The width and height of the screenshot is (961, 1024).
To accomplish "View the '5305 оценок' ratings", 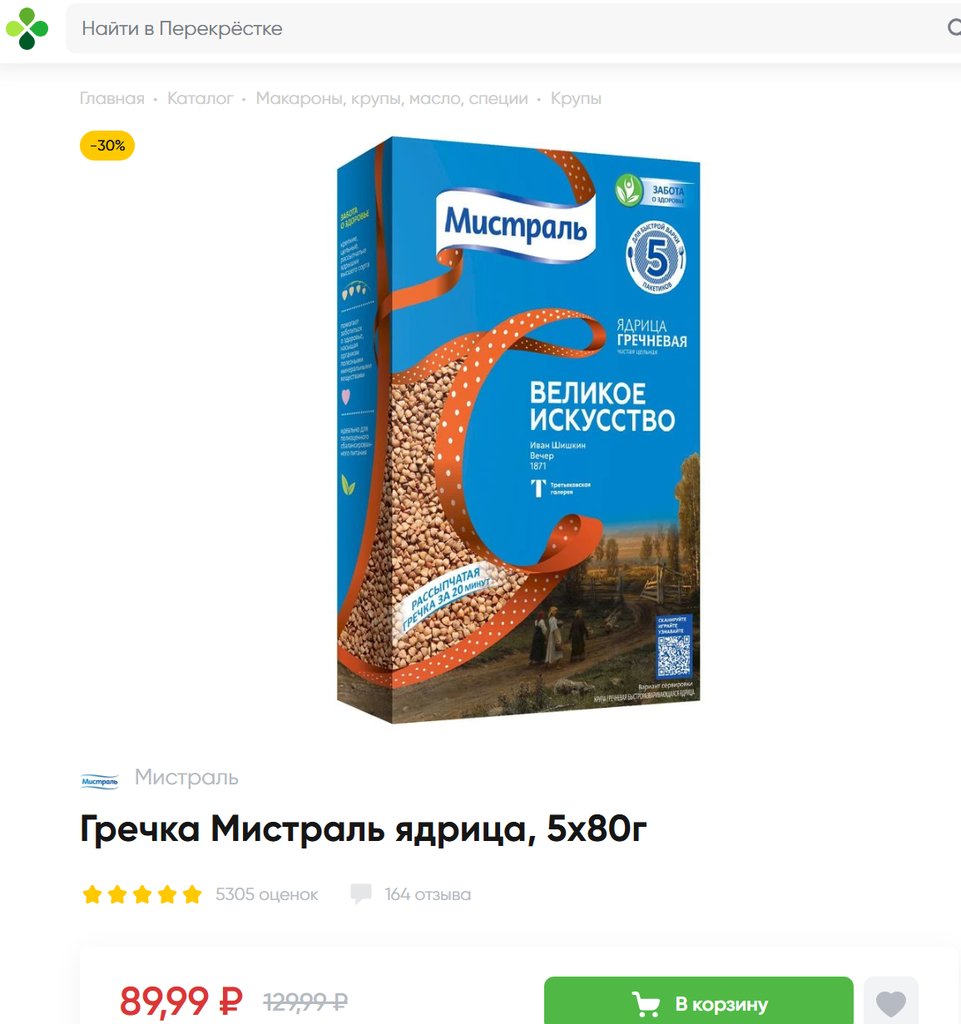I will (x=267, y=894).
